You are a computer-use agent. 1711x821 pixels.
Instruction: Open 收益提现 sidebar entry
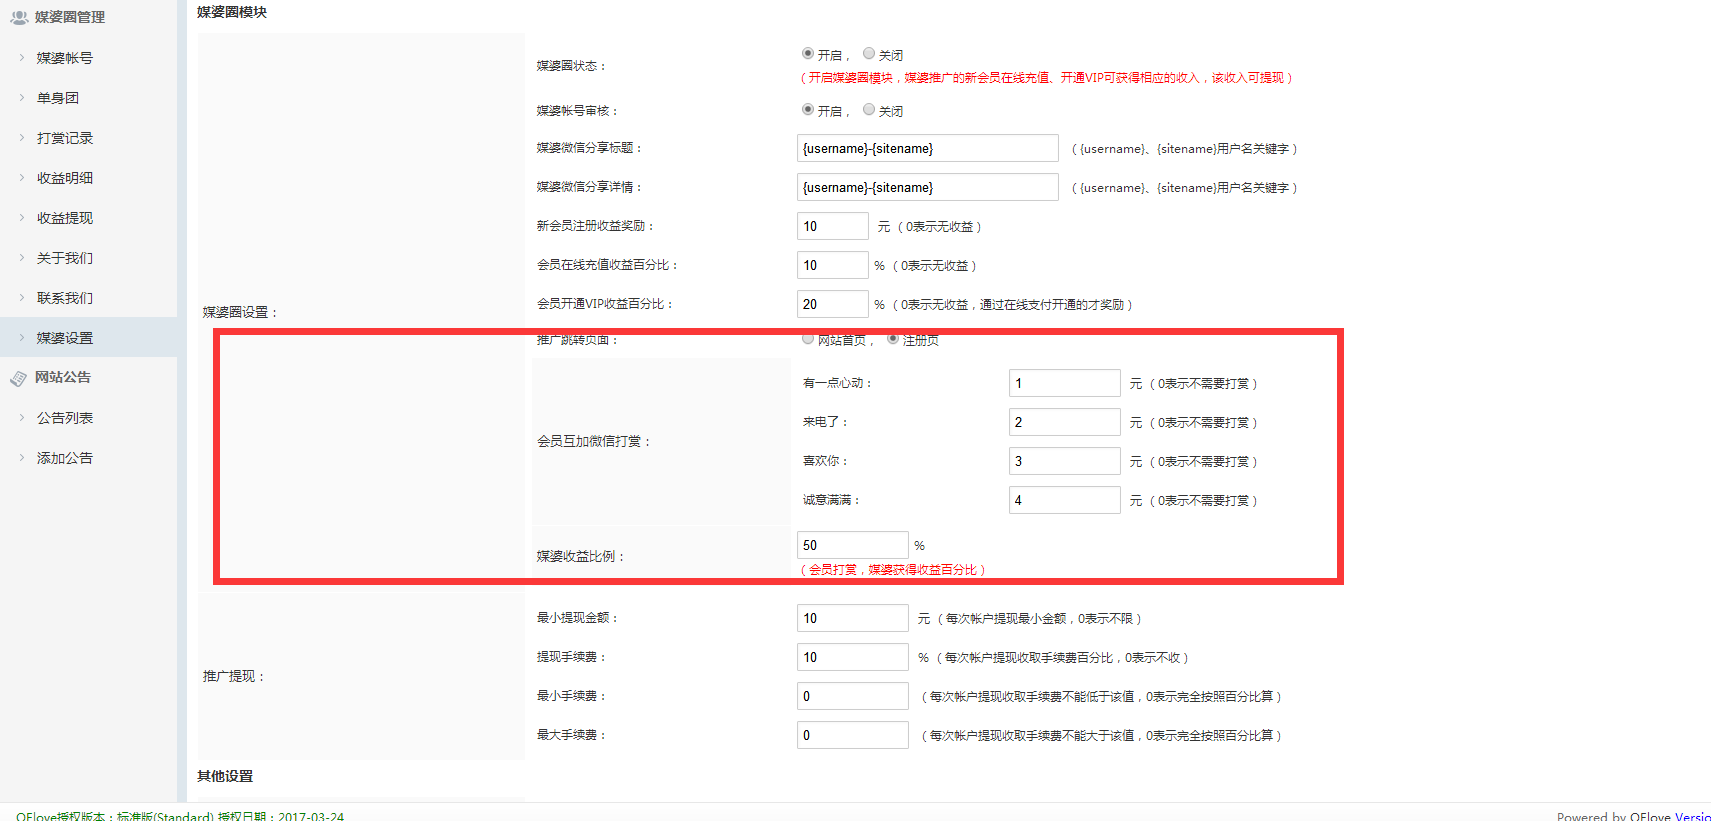point(65,218)
